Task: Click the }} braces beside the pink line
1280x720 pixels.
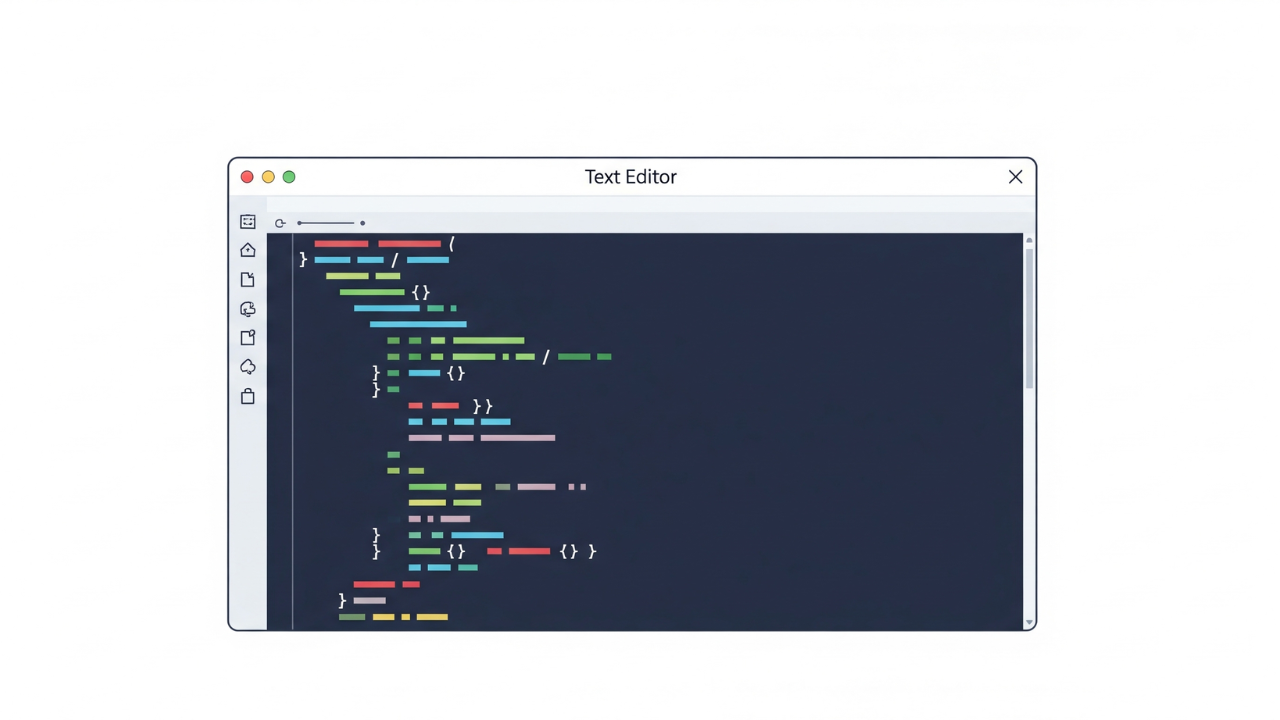Action: 482,406
